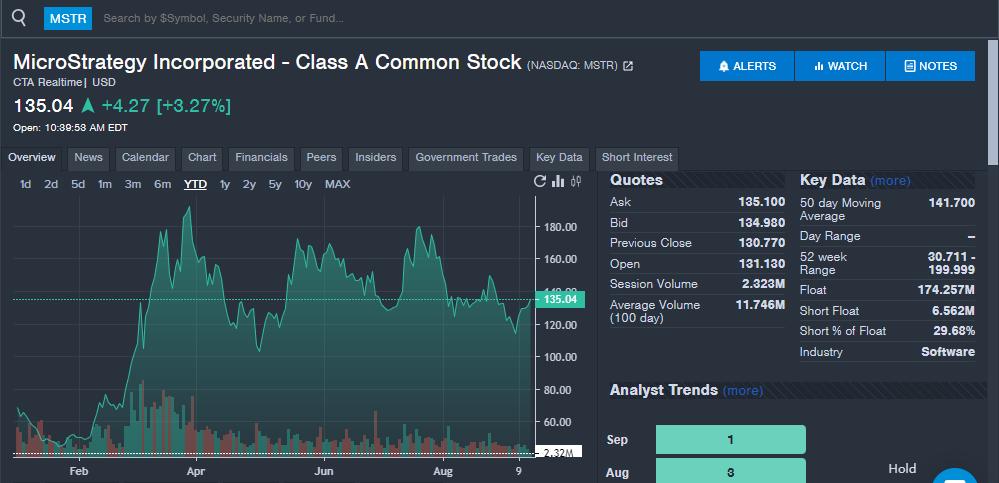Click the Bid value 134.980
999x483 pixels.
761,222
